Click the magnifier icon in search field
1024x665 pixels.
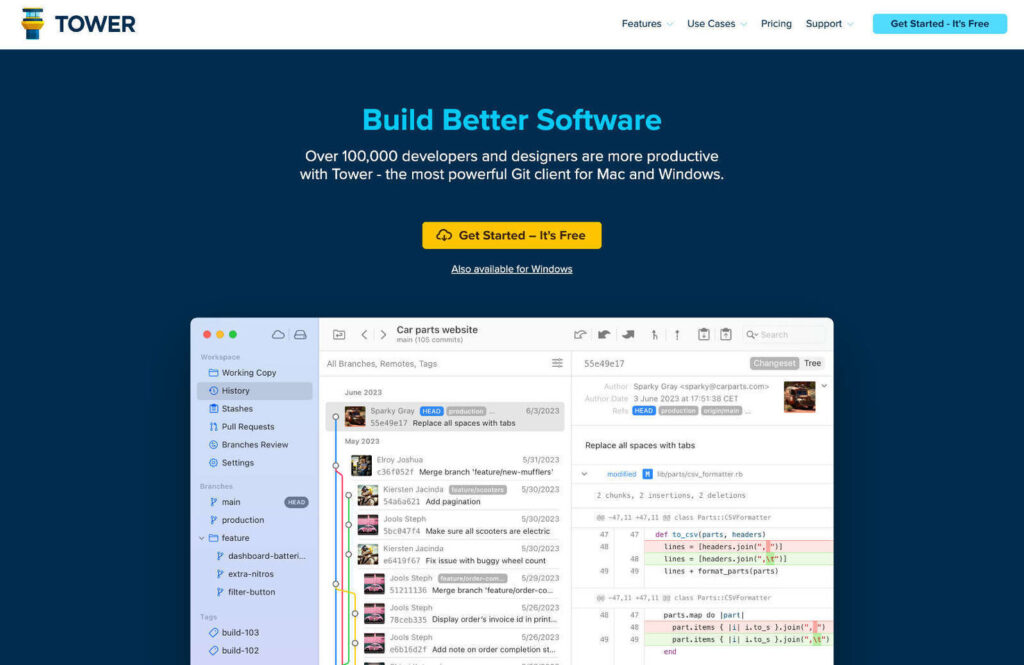(752, 334)
